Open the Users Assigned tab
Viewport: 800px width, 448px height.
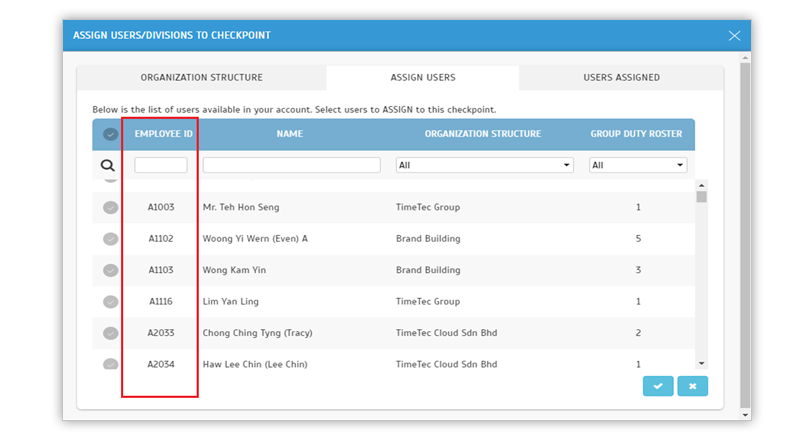(621, 78)
